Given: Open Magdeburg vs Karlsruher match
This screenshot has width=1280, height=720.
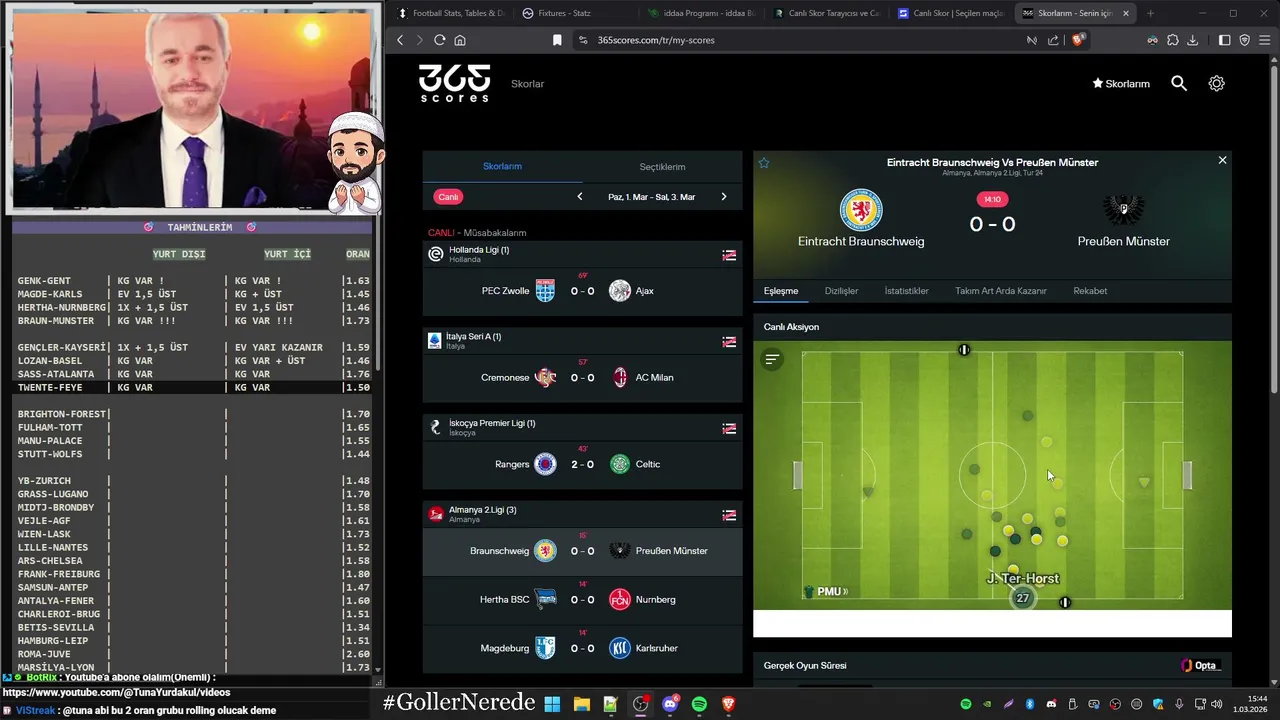Looking at the screenshot, I should point(582,648).
